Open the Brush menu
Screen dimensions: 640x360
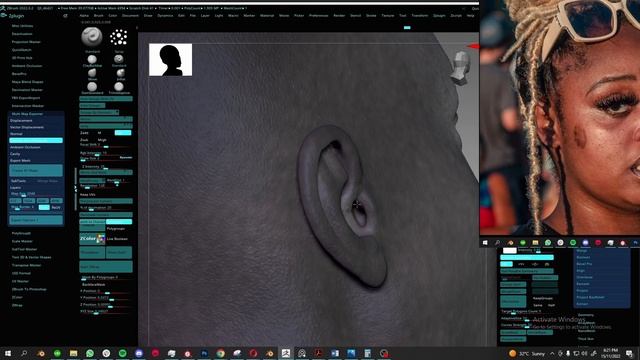click(x=99, y=16)
